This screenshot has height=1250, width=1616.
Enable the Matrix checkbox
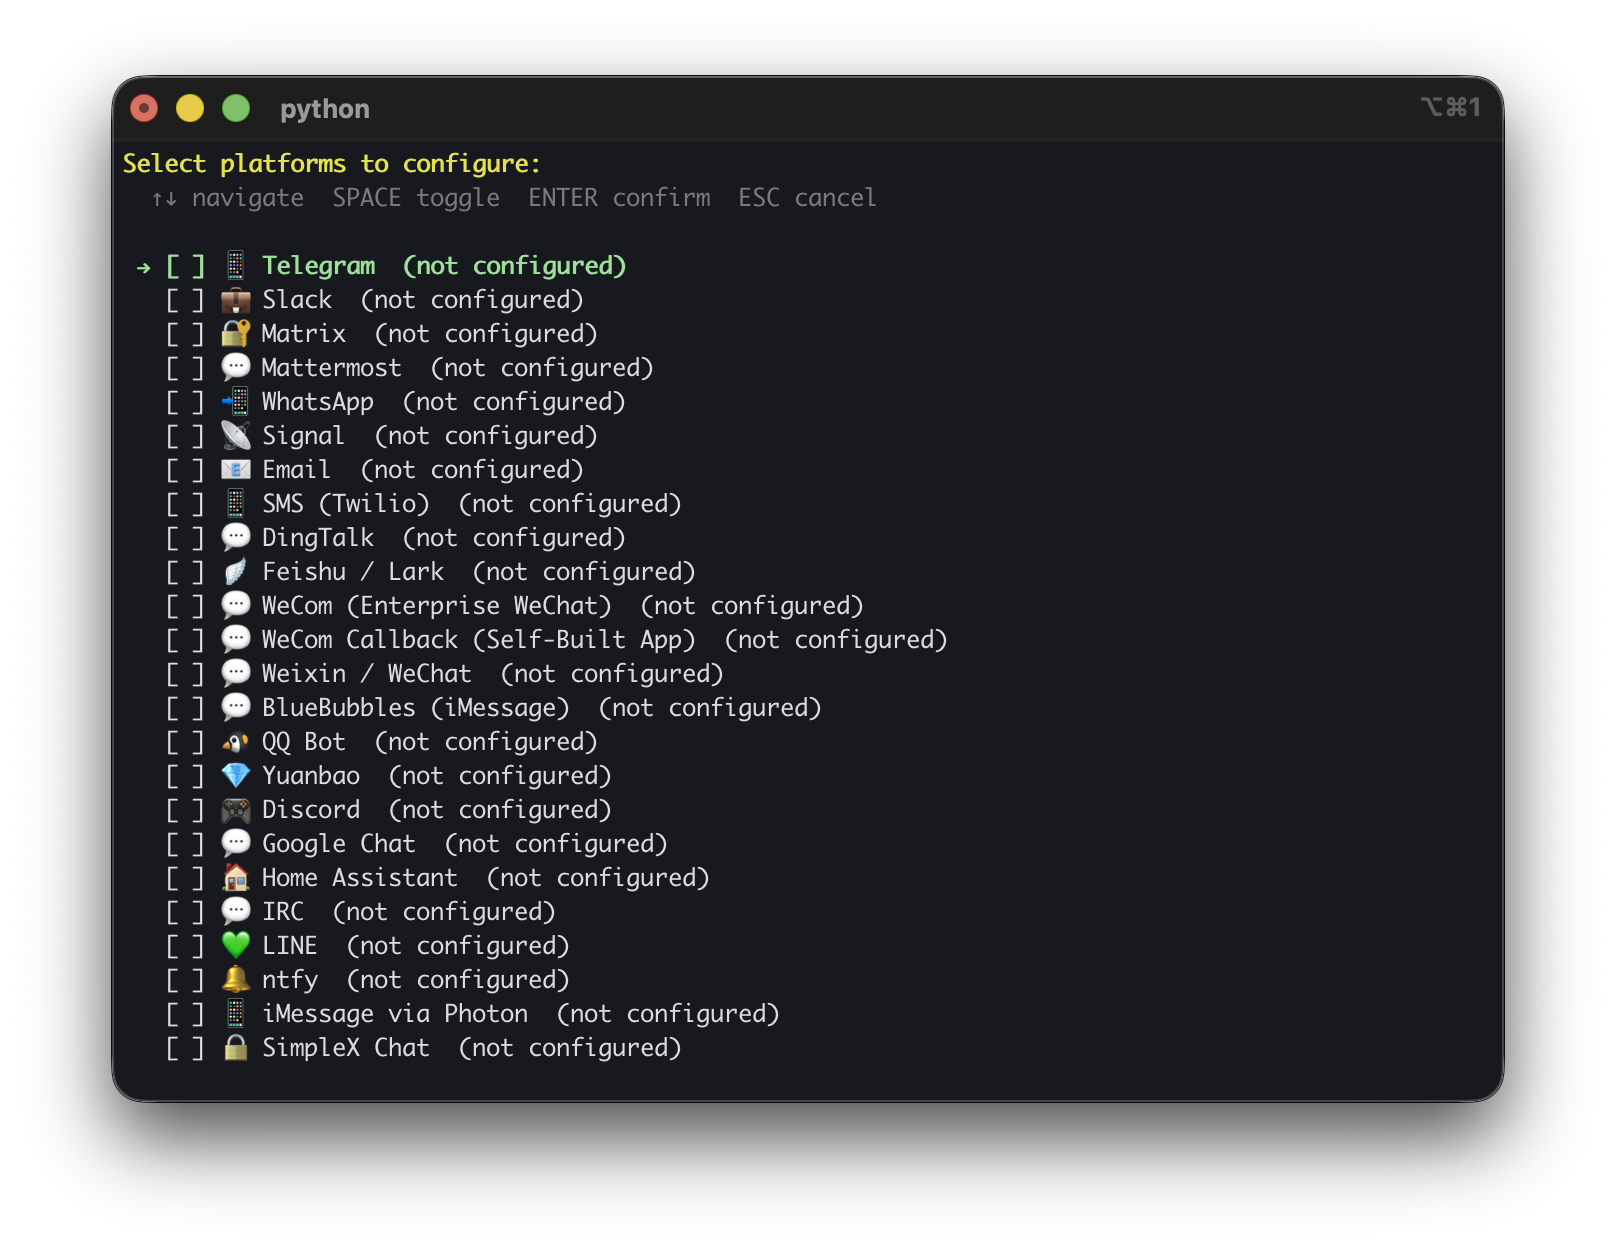tap(185, 334)
